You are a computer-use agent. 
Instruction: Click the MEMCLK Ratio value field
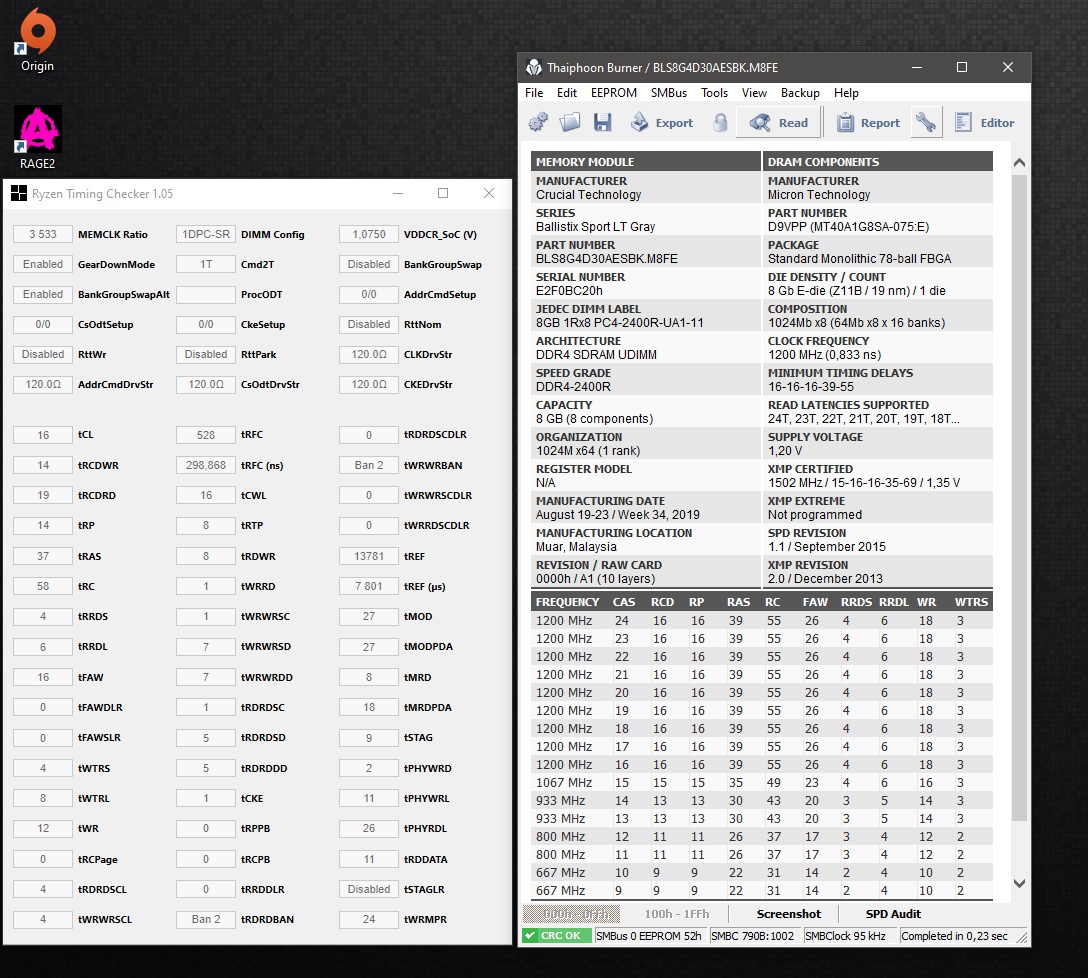[x=43, y=235]
